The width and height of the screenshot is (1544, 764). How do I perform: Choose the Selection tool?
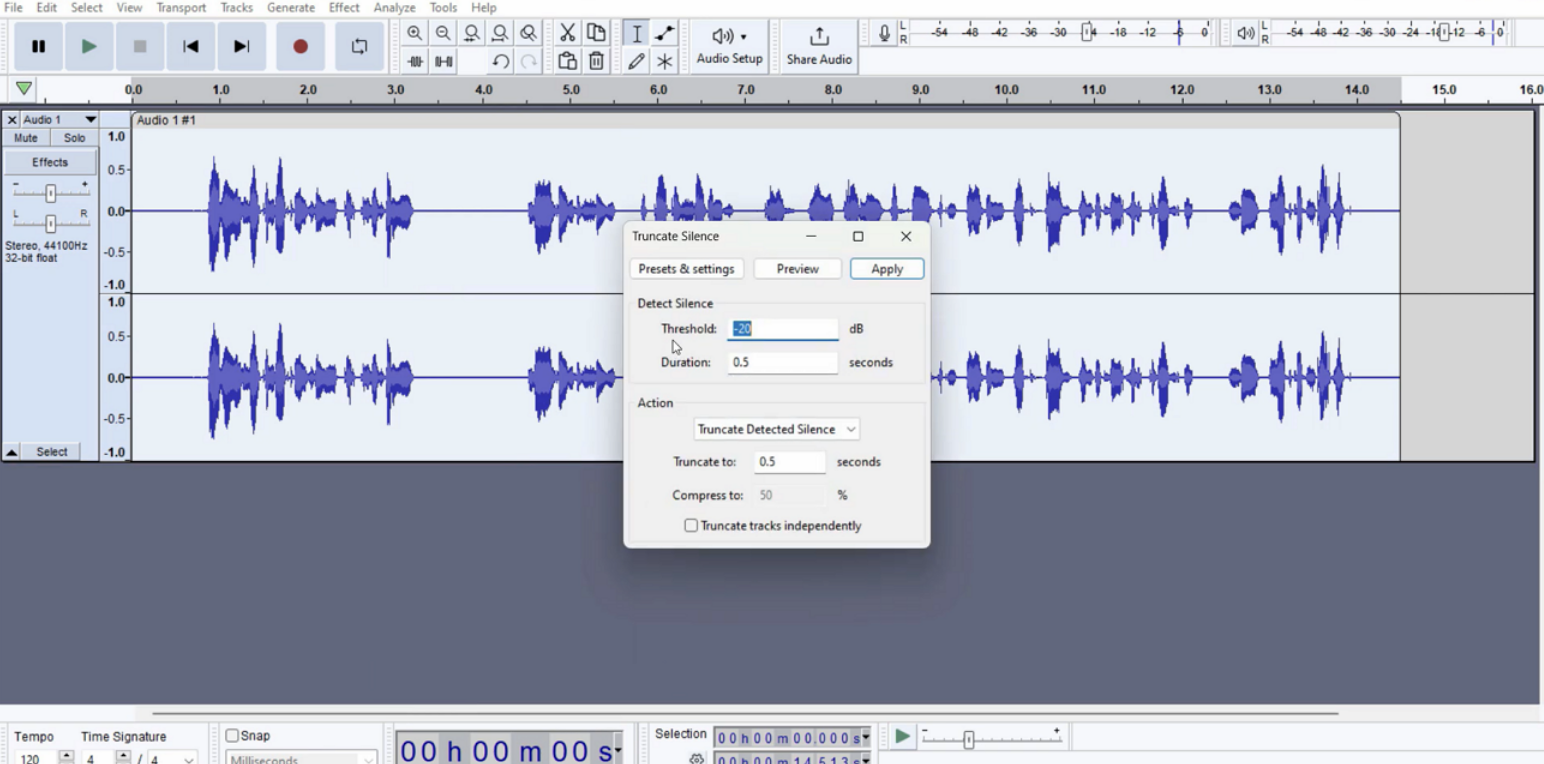pyautogui.click(x=636, y=33)
